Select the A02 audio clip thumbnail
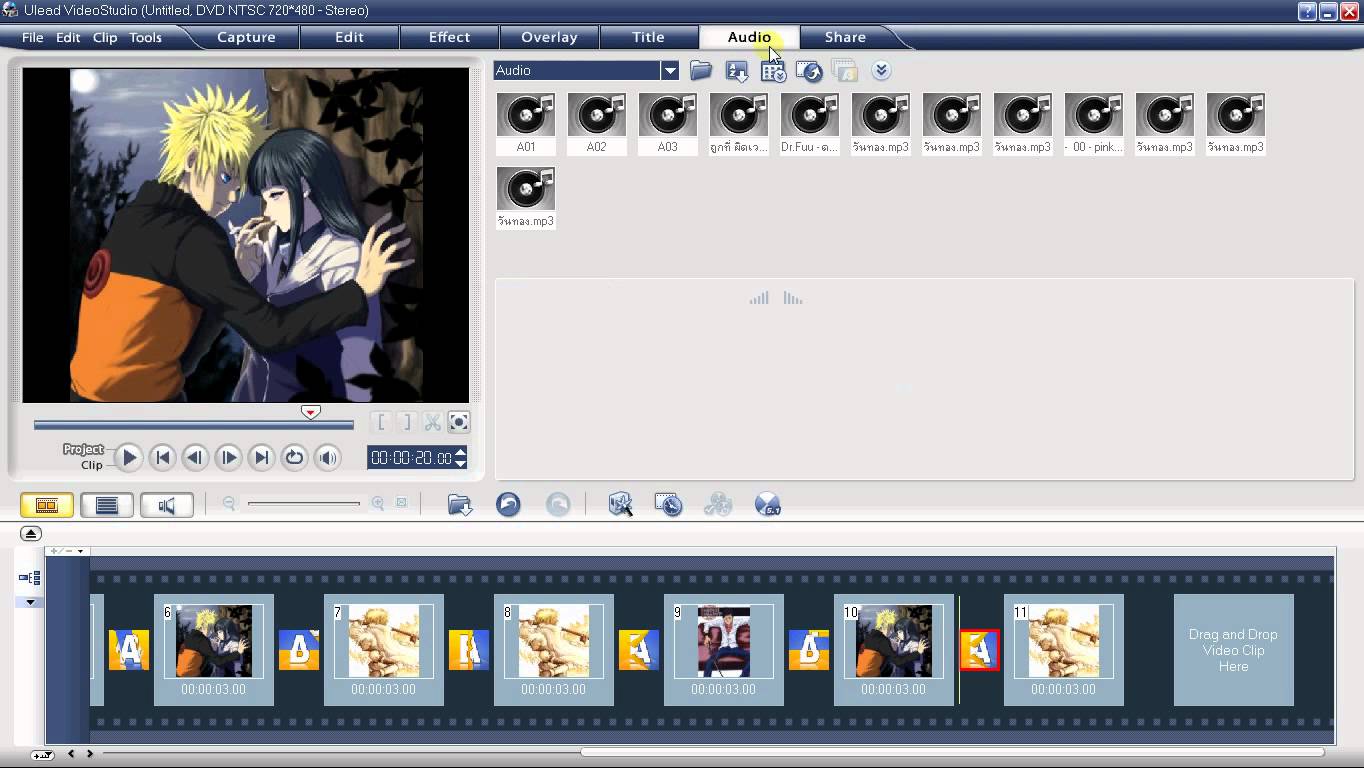 point(597,123)
